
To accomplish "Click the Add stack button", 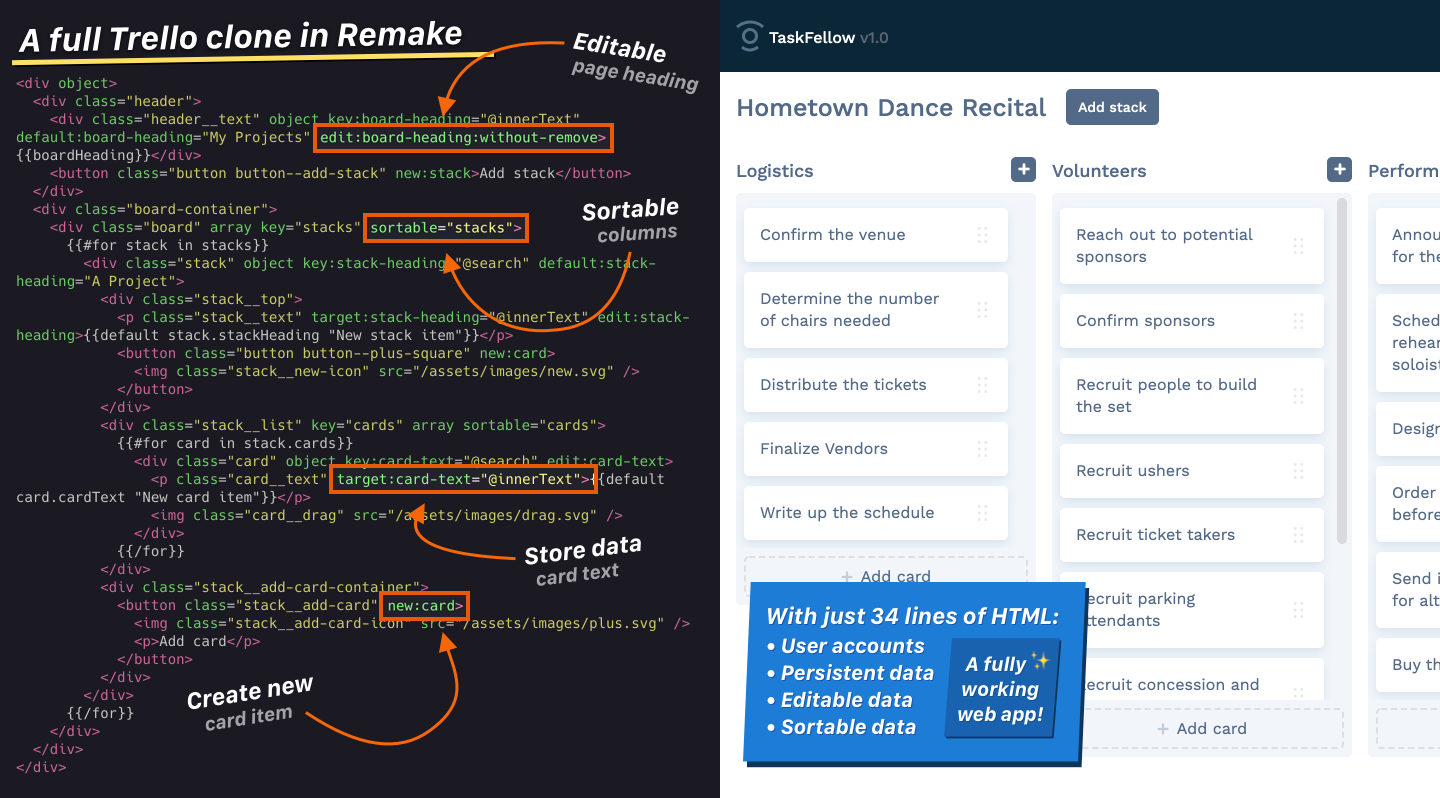I will (x=1112, y=107).
